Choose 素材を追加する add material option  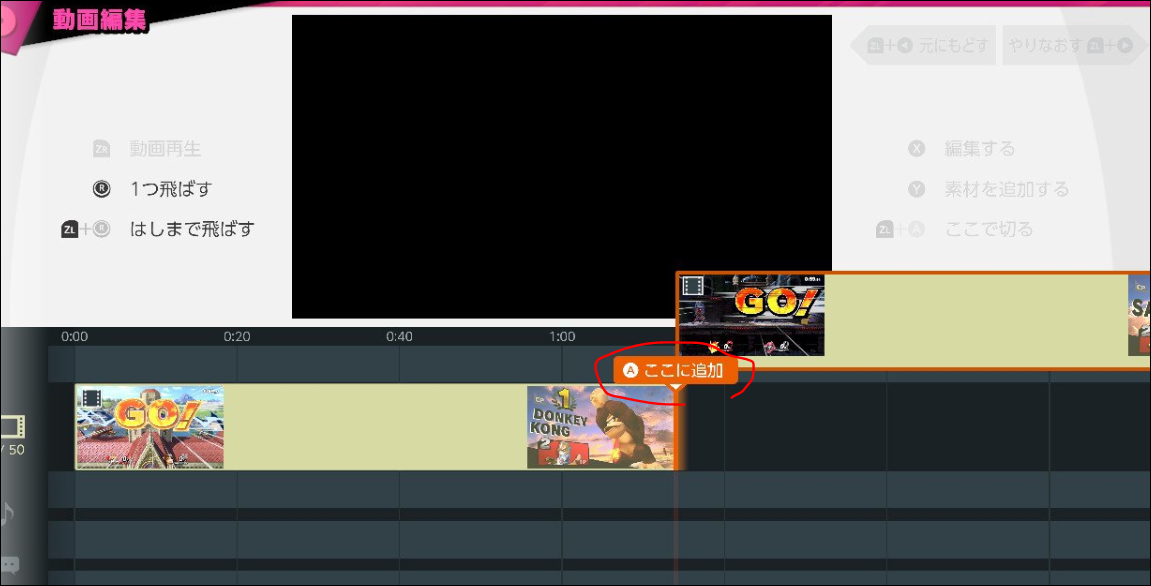tap(1006, 189)
